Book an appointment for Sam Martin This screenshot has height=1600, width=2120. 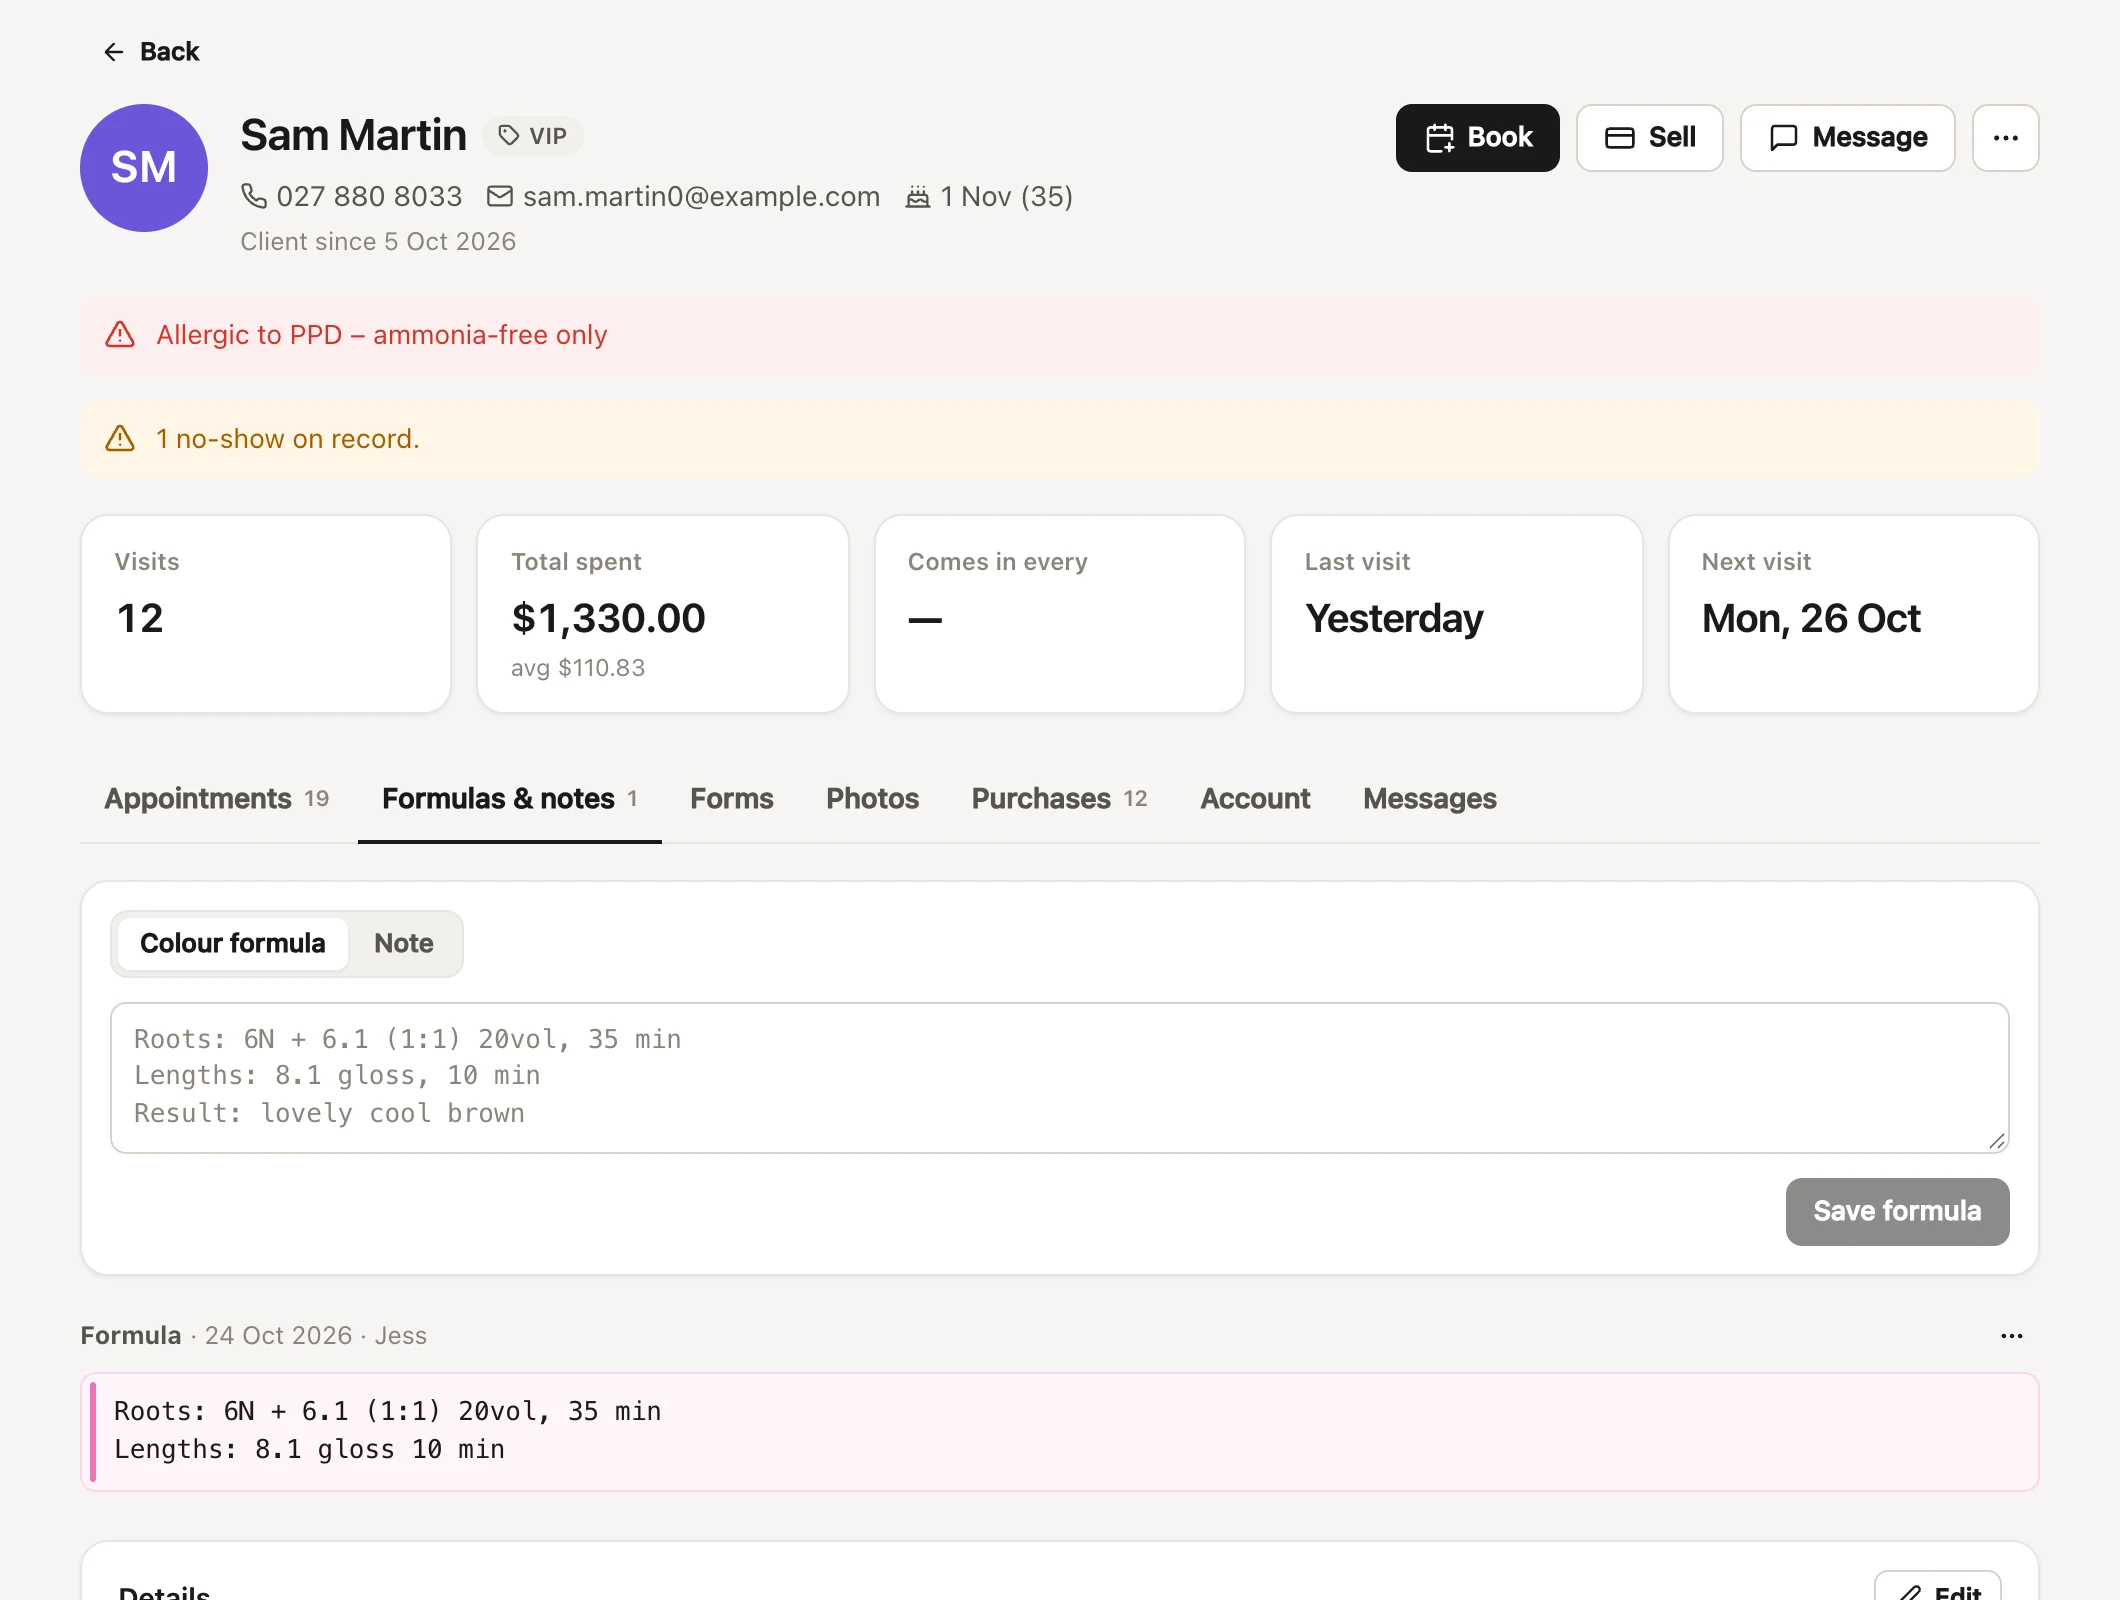click(x=1478, y=138)
